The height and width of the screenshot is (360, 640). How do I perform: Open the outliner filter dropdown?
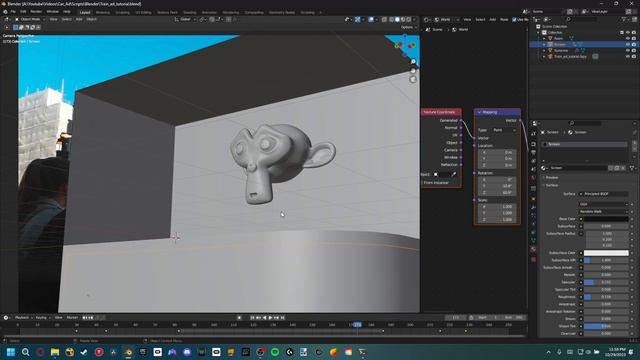click(625, 19)
